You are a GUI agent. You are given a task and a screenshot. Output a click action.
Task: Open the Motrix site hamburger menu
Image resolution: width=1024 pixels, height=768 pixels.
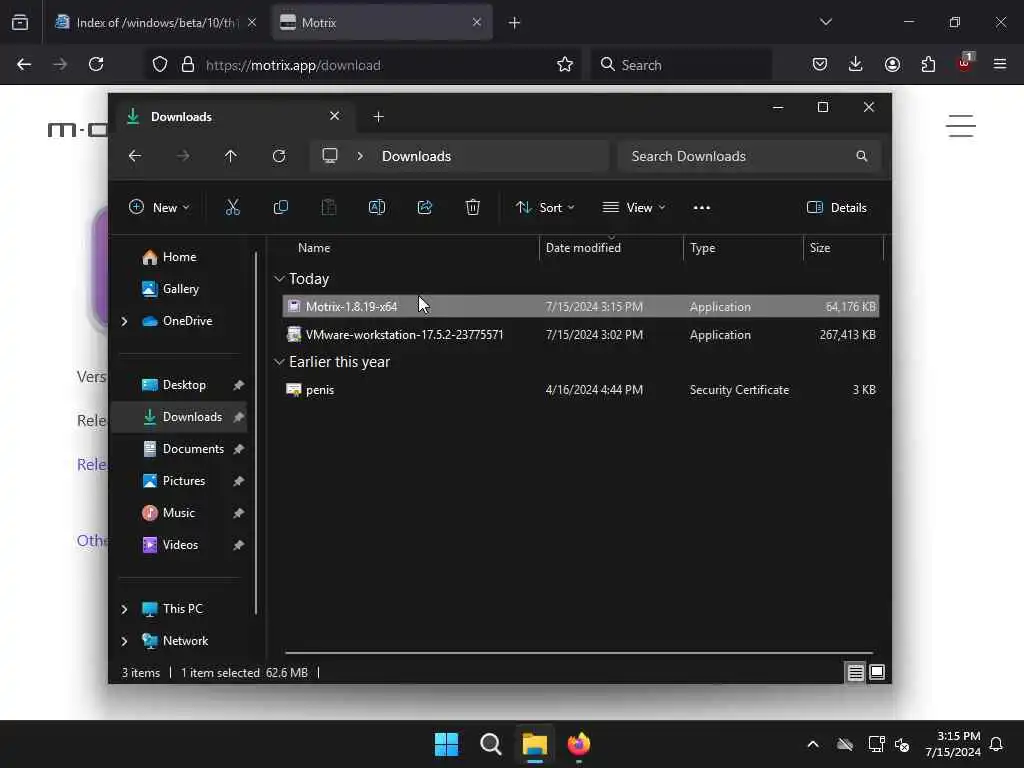click(961, 126)
